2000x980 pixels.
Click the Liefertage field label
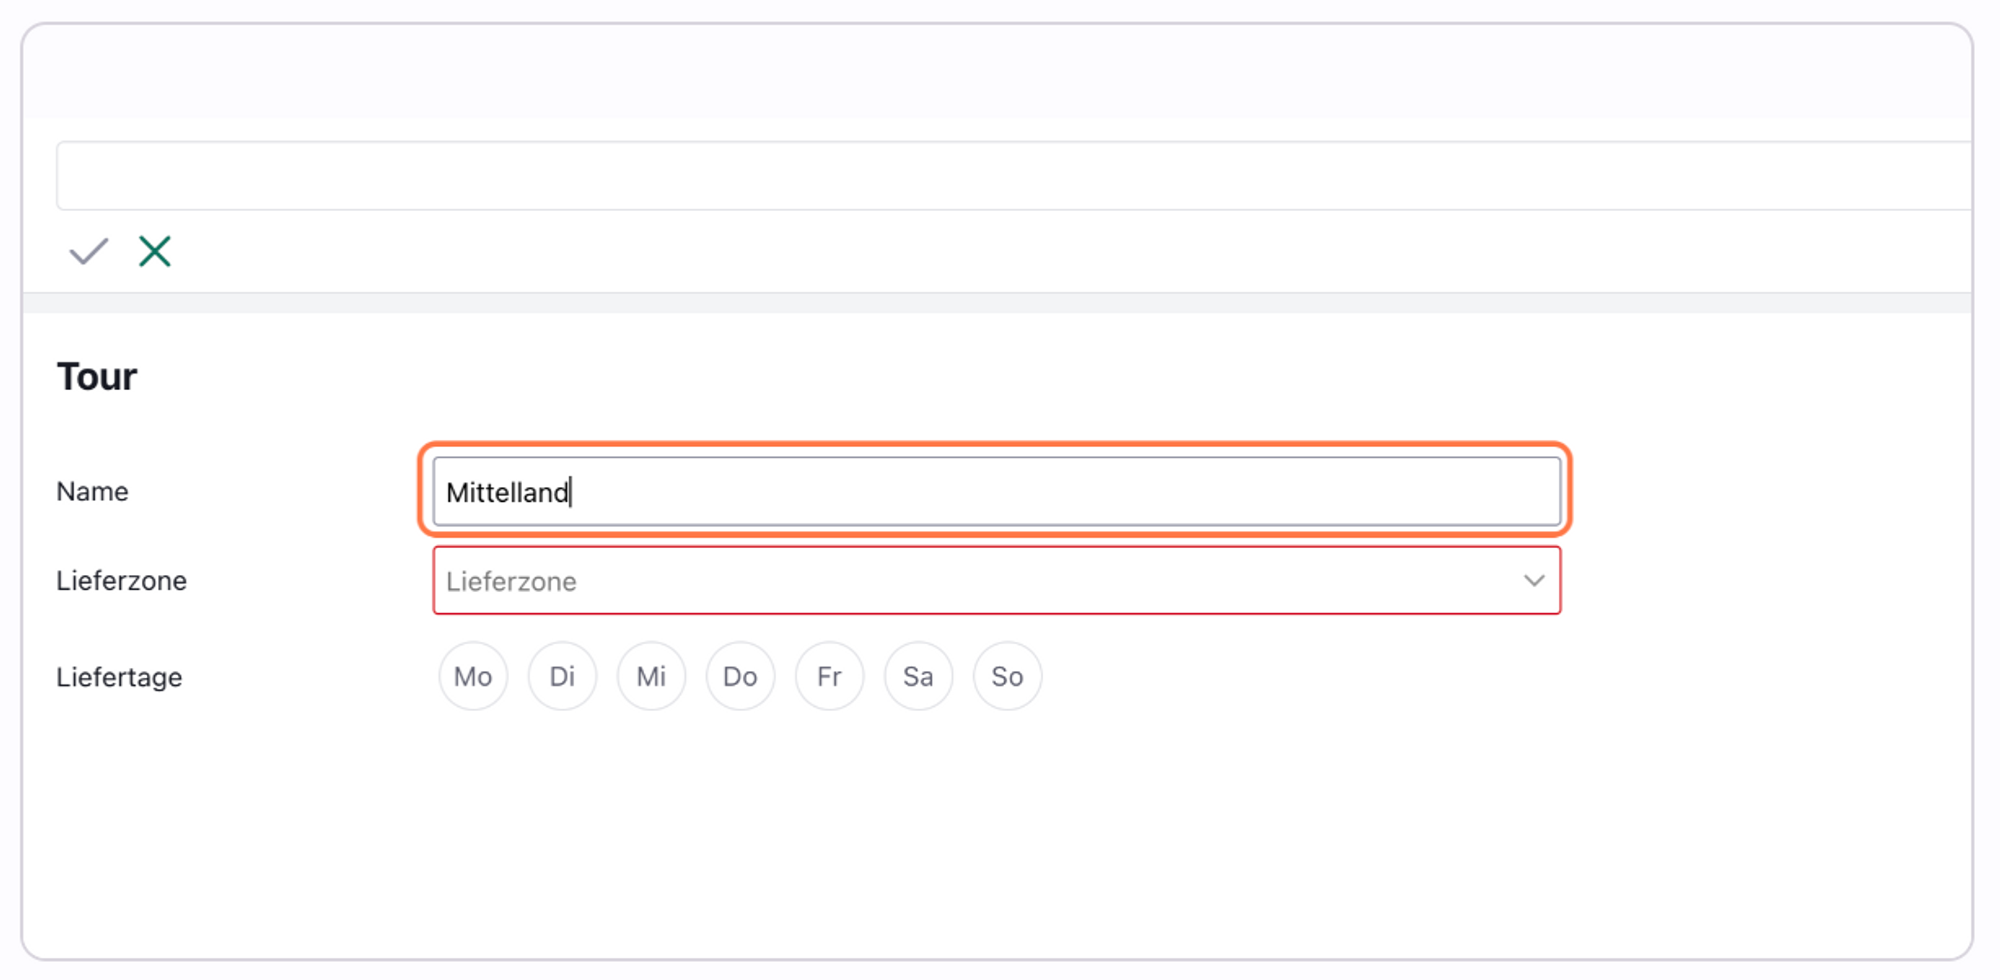(x=119, y=678)
